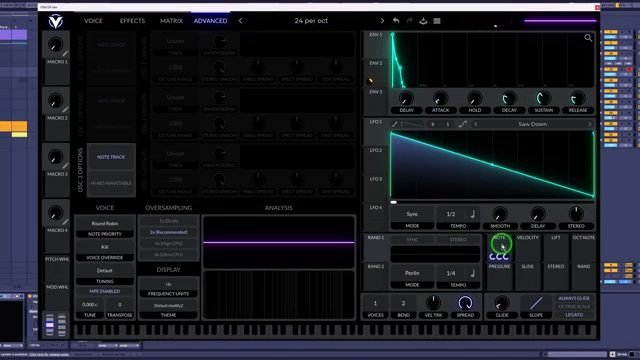Click the LFO phase slider handle
The width and height of the screenshot is (640, 360).
click(x=393, y=202)
